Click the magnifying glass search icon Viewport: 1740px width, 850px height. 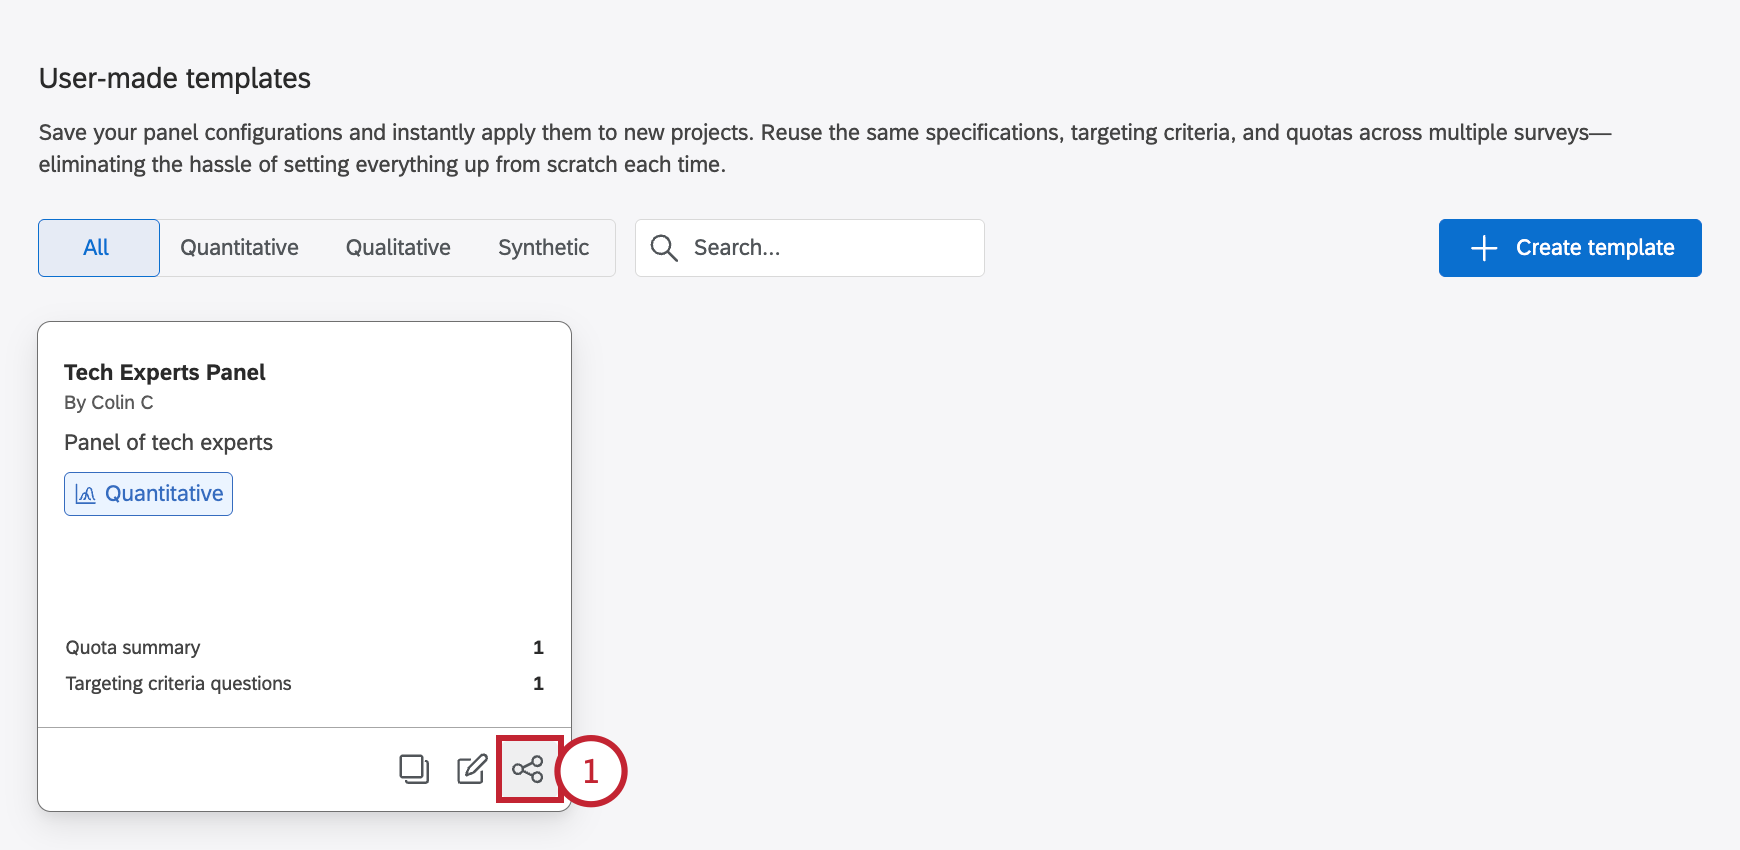[x=664, y=248]
